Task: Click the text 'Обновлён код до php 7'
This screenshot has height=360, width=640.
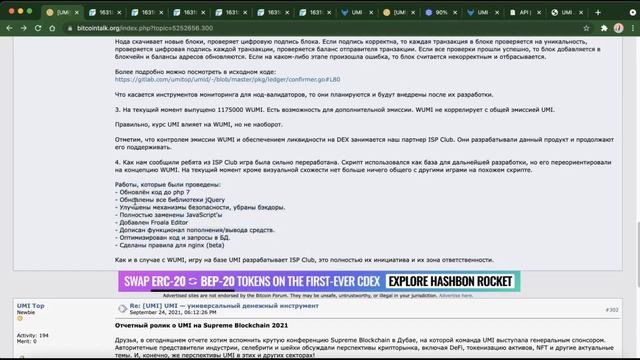Action: point(154,192)
